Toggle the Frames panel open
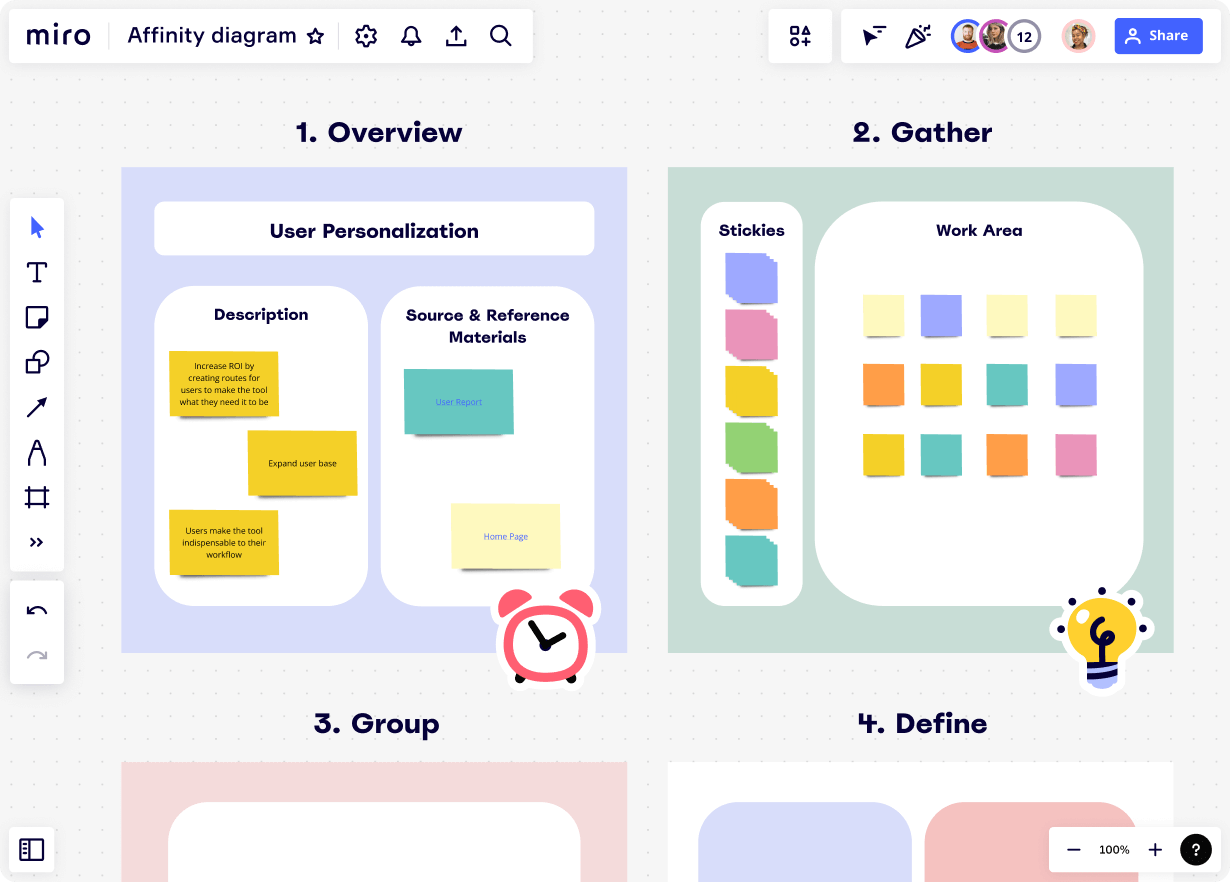Screen dimensions: 1230x882 pyautogui.click(x=32, y=849)
